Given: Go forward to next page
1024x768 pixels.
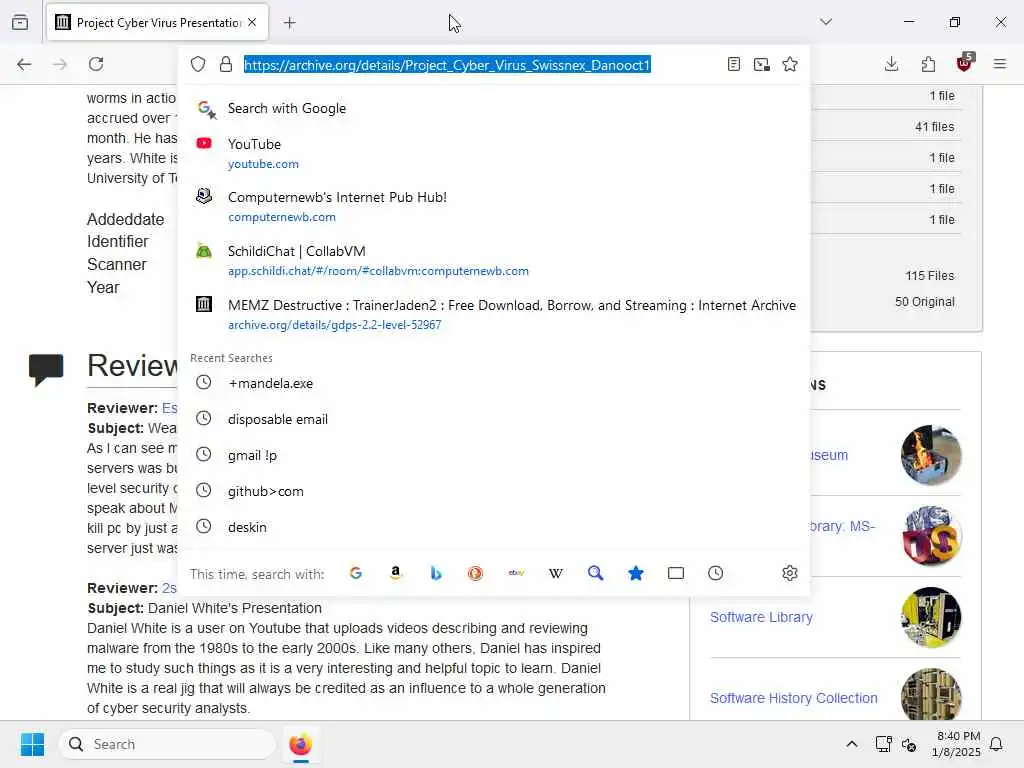Looking at the screenshot, I should 60,64.
